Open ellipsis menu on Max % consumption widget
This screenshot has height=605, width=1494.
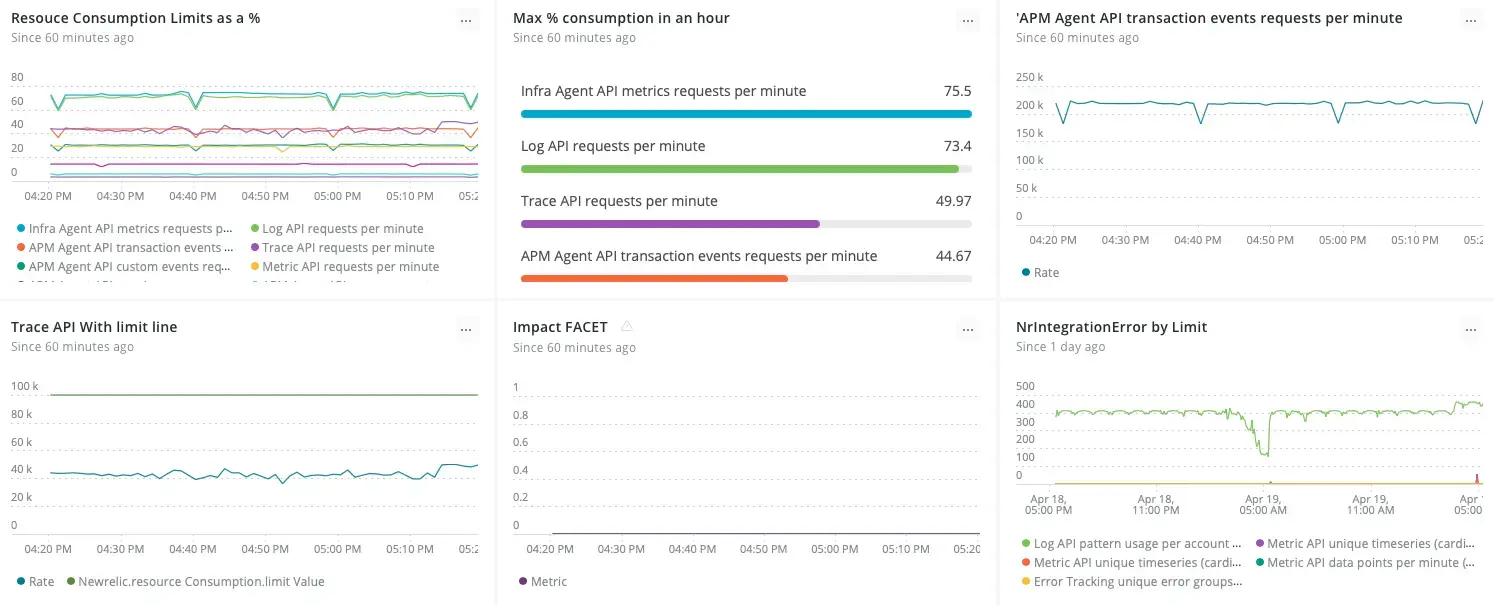(967, 20)
